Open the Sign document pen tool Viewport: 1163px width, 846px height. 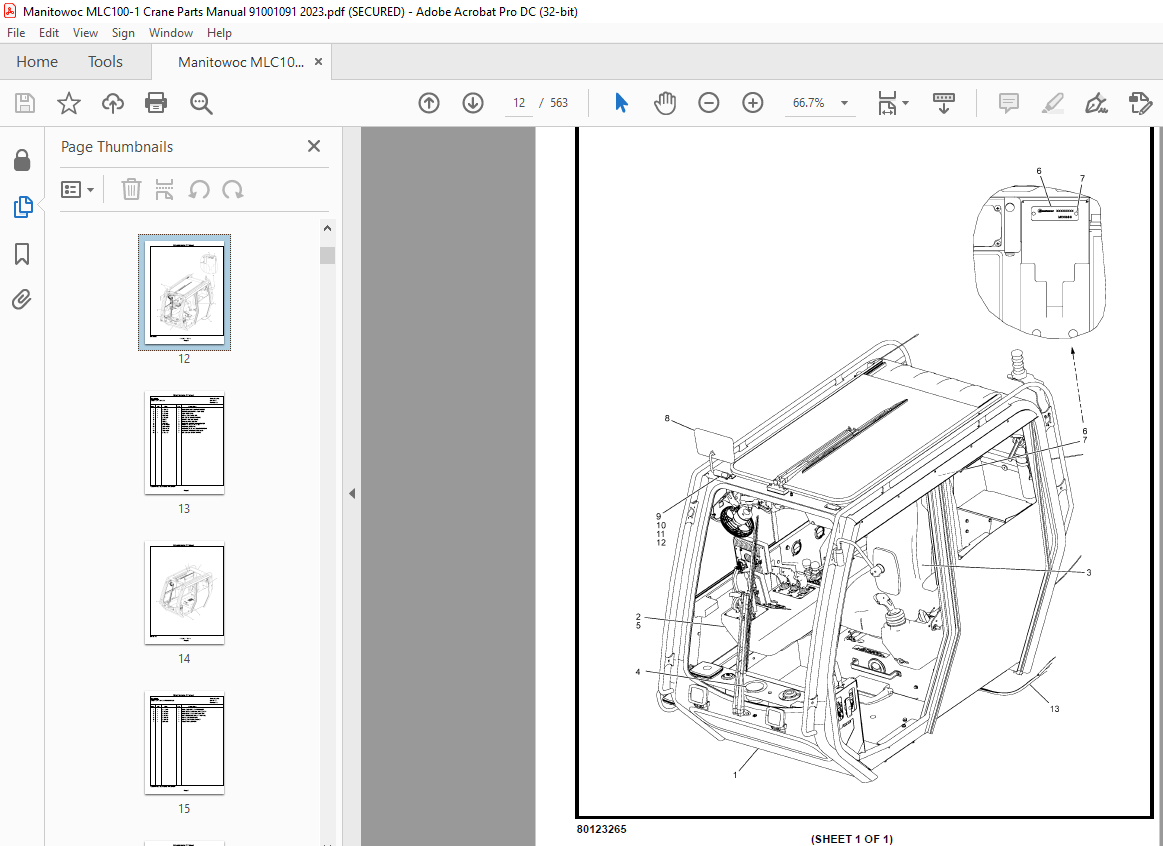[1096, 103]
